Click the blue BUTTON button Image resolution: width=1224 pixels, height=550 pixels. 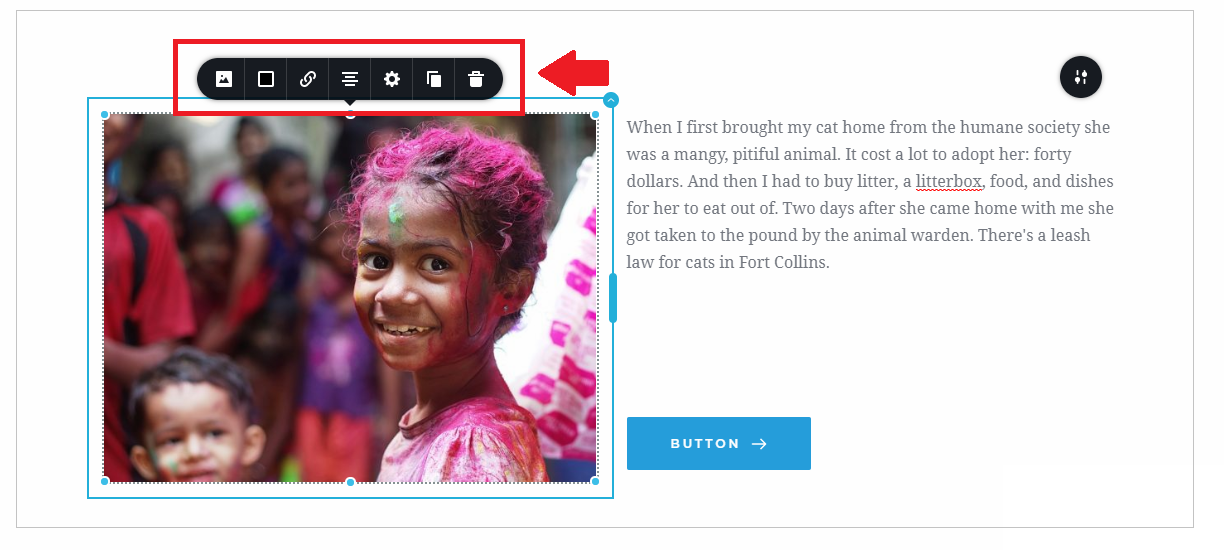click(x=719, y=443)
